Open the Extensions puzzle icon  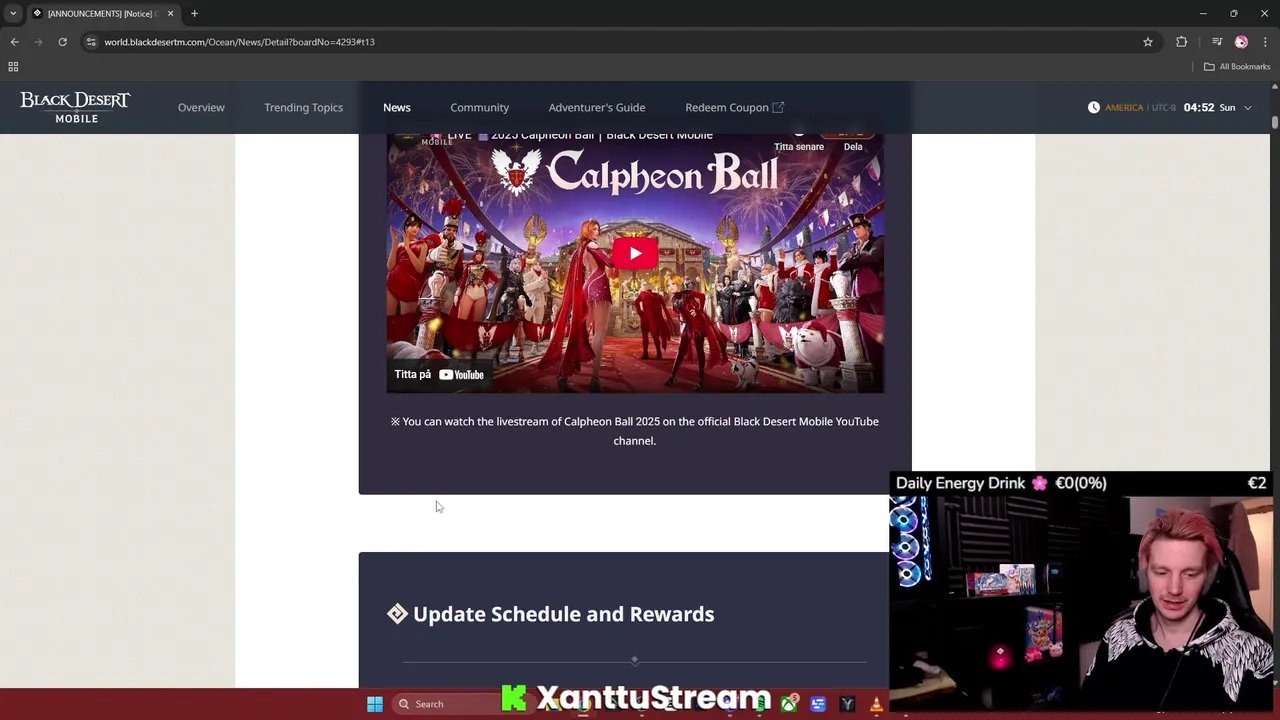click(x=1182, y=42)
